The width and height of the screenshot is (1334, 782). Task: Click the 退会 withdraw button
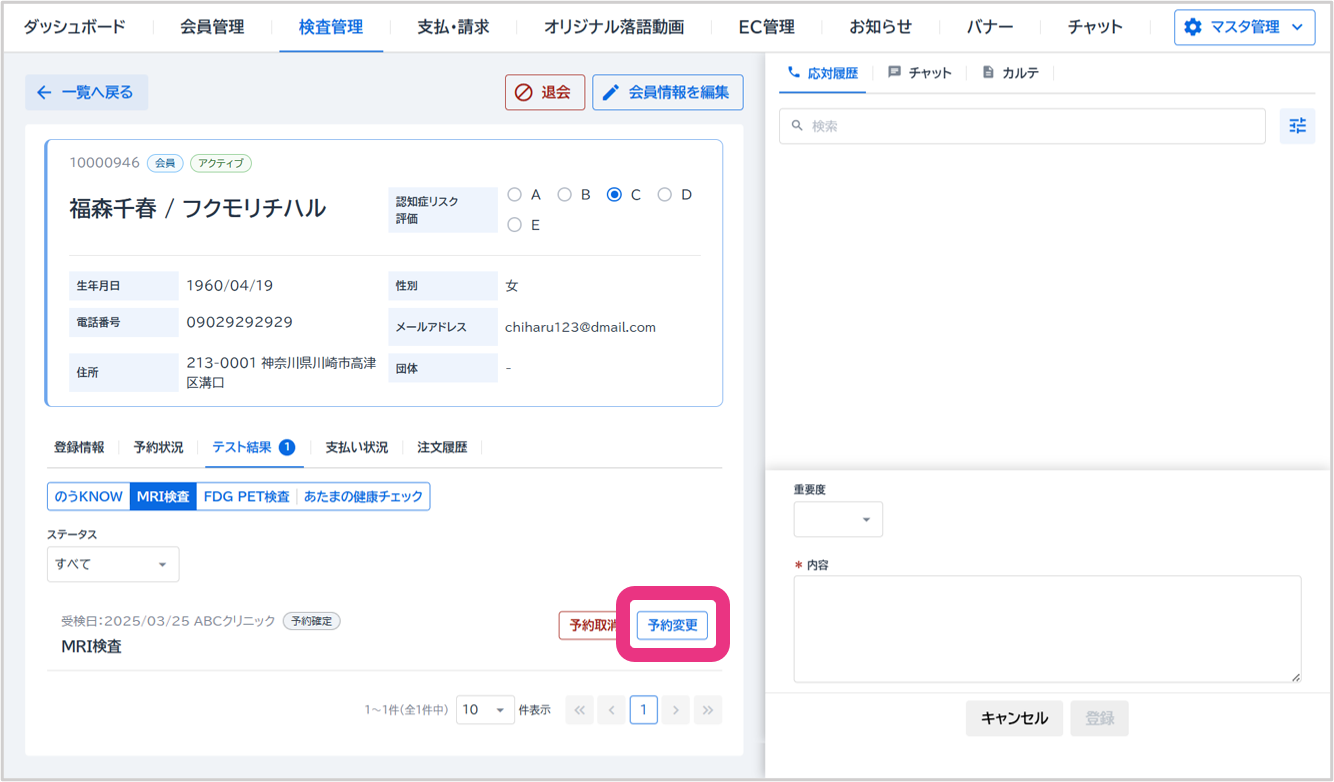pyautogui.click(x=544, y=92)
